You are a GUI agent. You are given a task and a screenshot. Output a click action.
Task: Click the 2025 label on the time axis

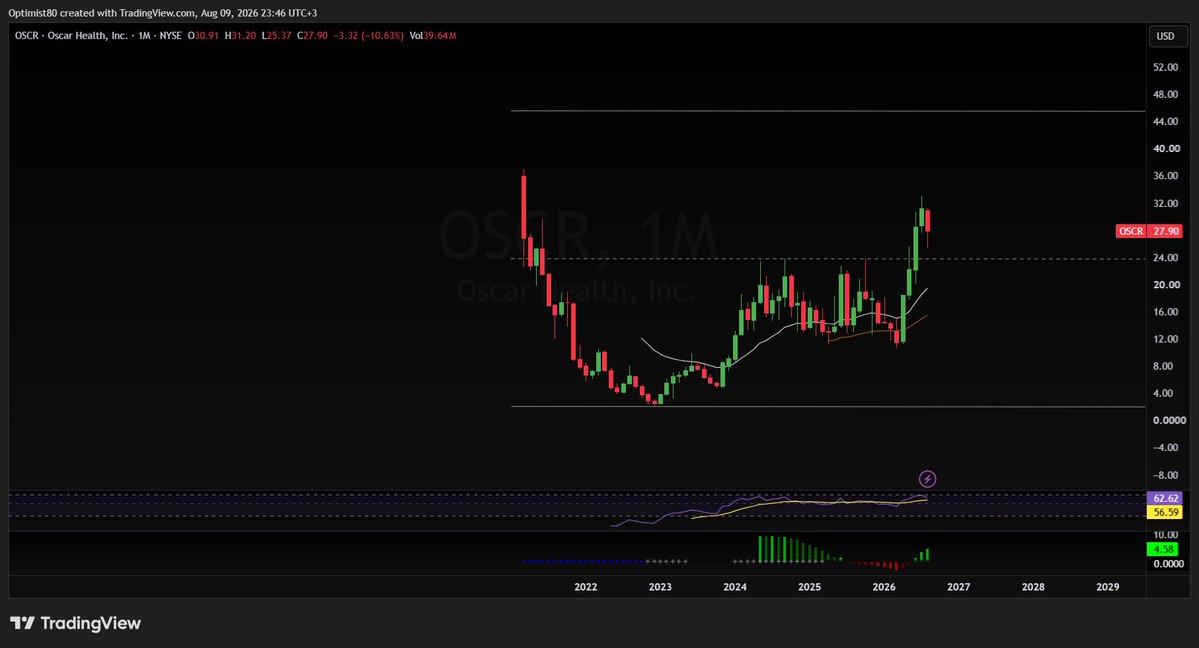tap(809, 587)
